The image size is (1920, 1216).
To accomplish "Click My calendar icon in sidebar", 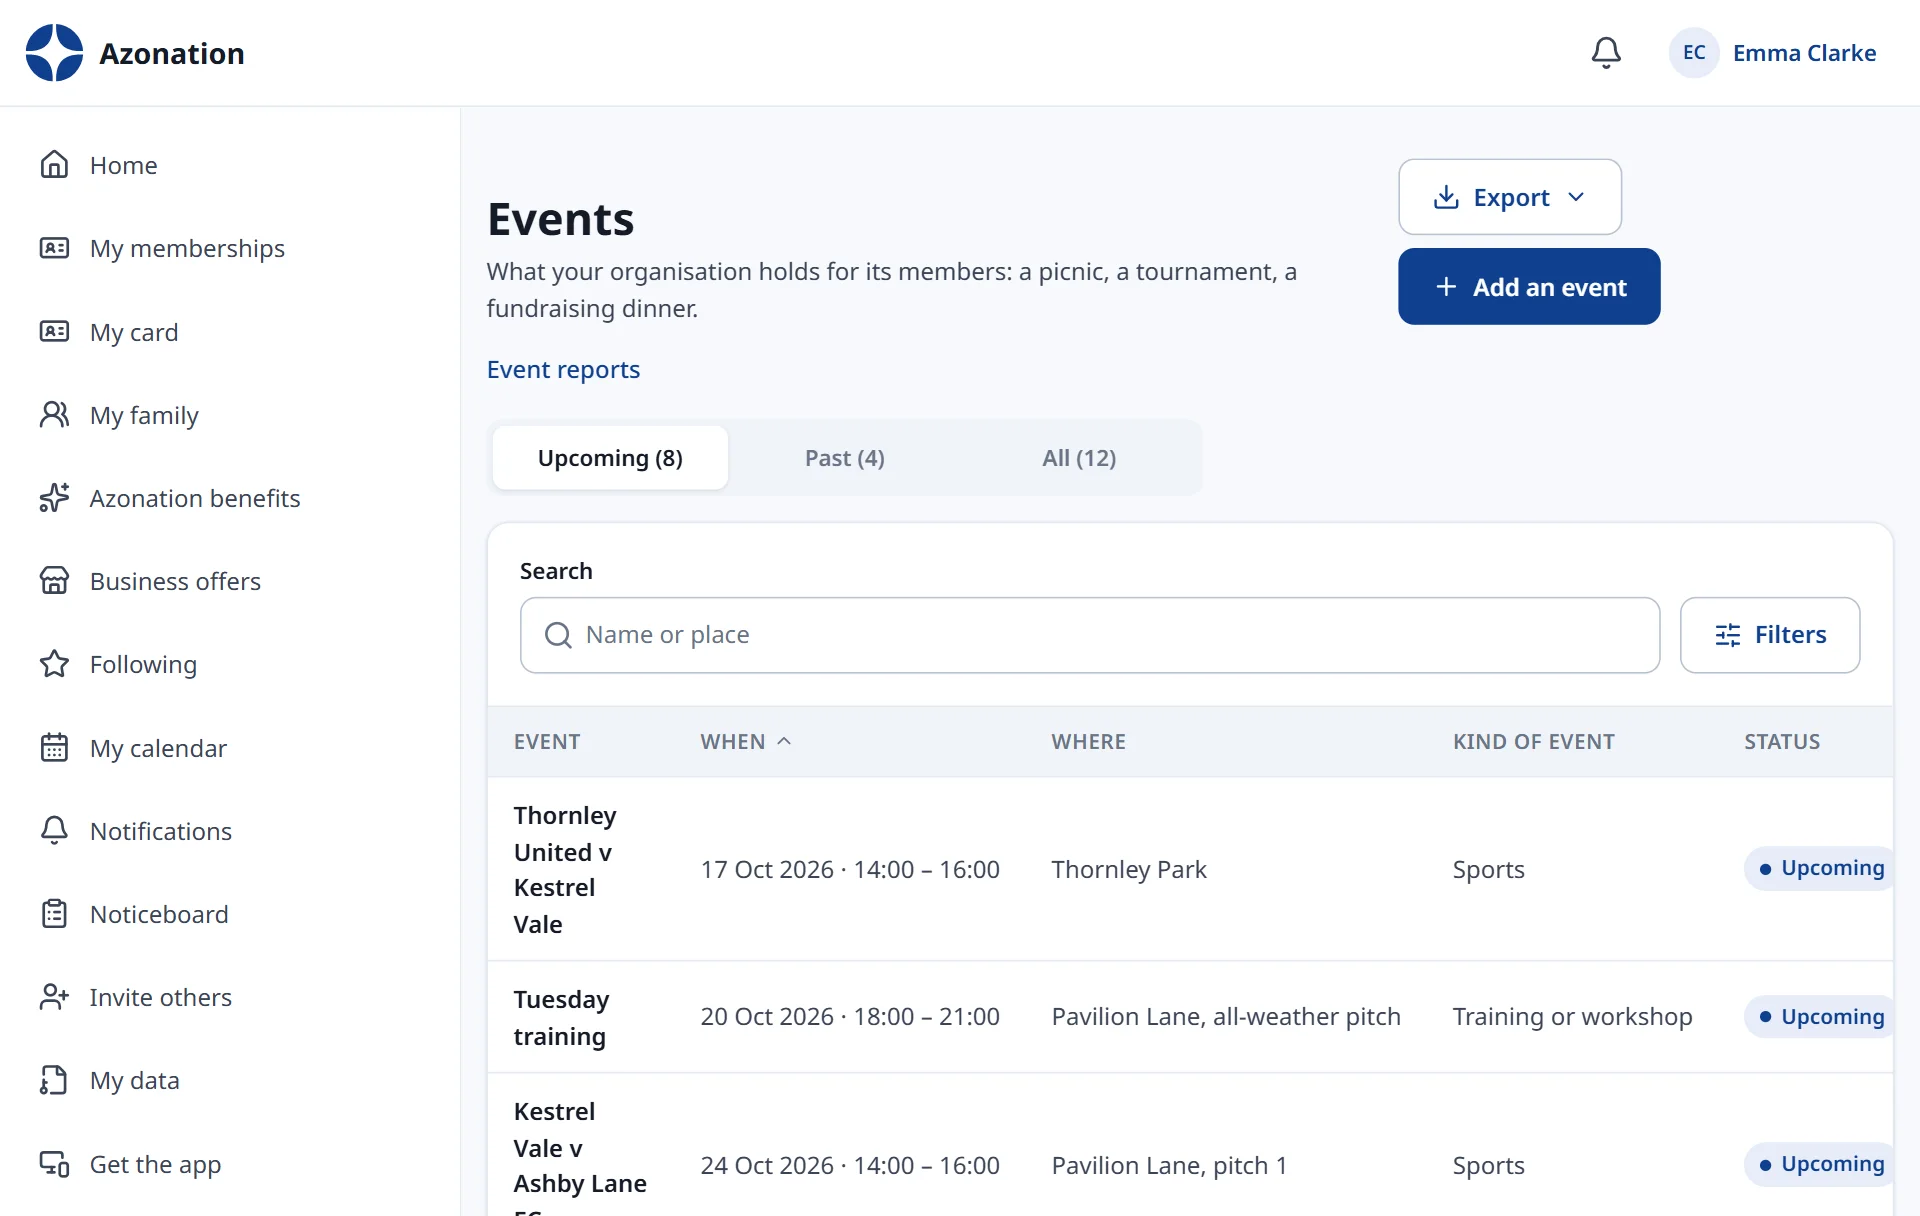I will tap(54, 748).
